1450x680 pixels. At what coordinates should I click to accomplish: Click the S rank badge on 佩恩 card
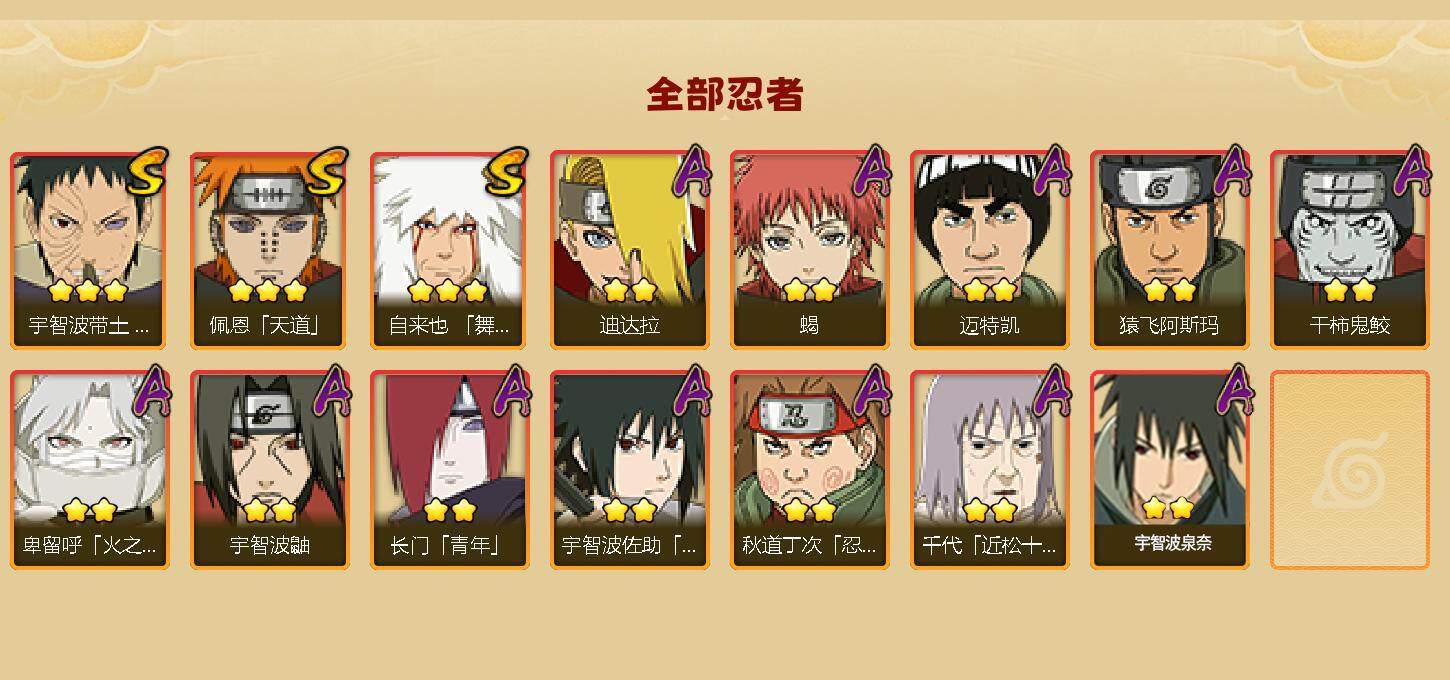tap(327, 172)
